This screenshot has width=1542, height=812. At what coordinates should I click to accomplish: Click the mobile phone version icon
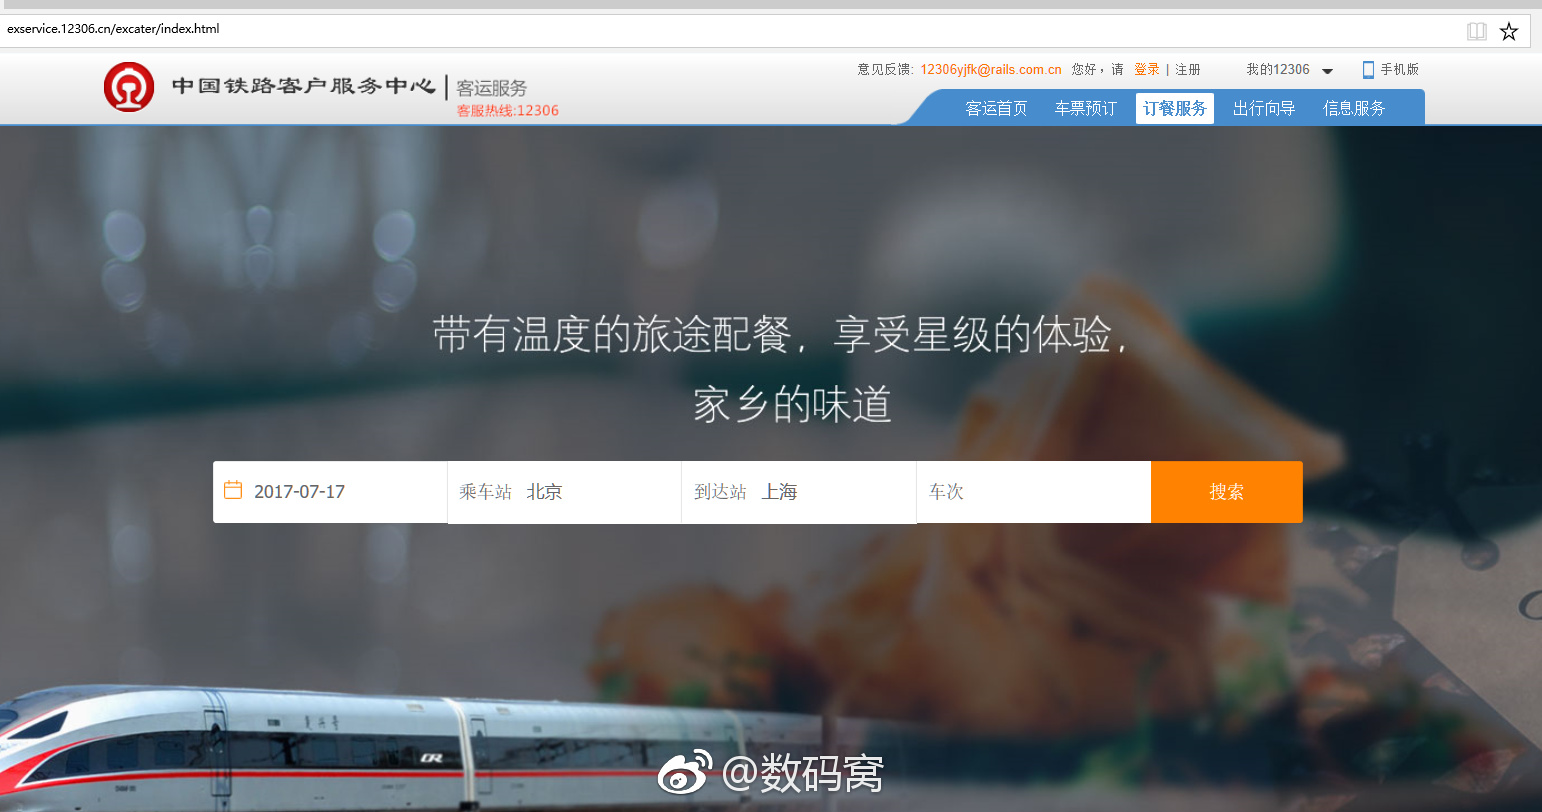1368,69
